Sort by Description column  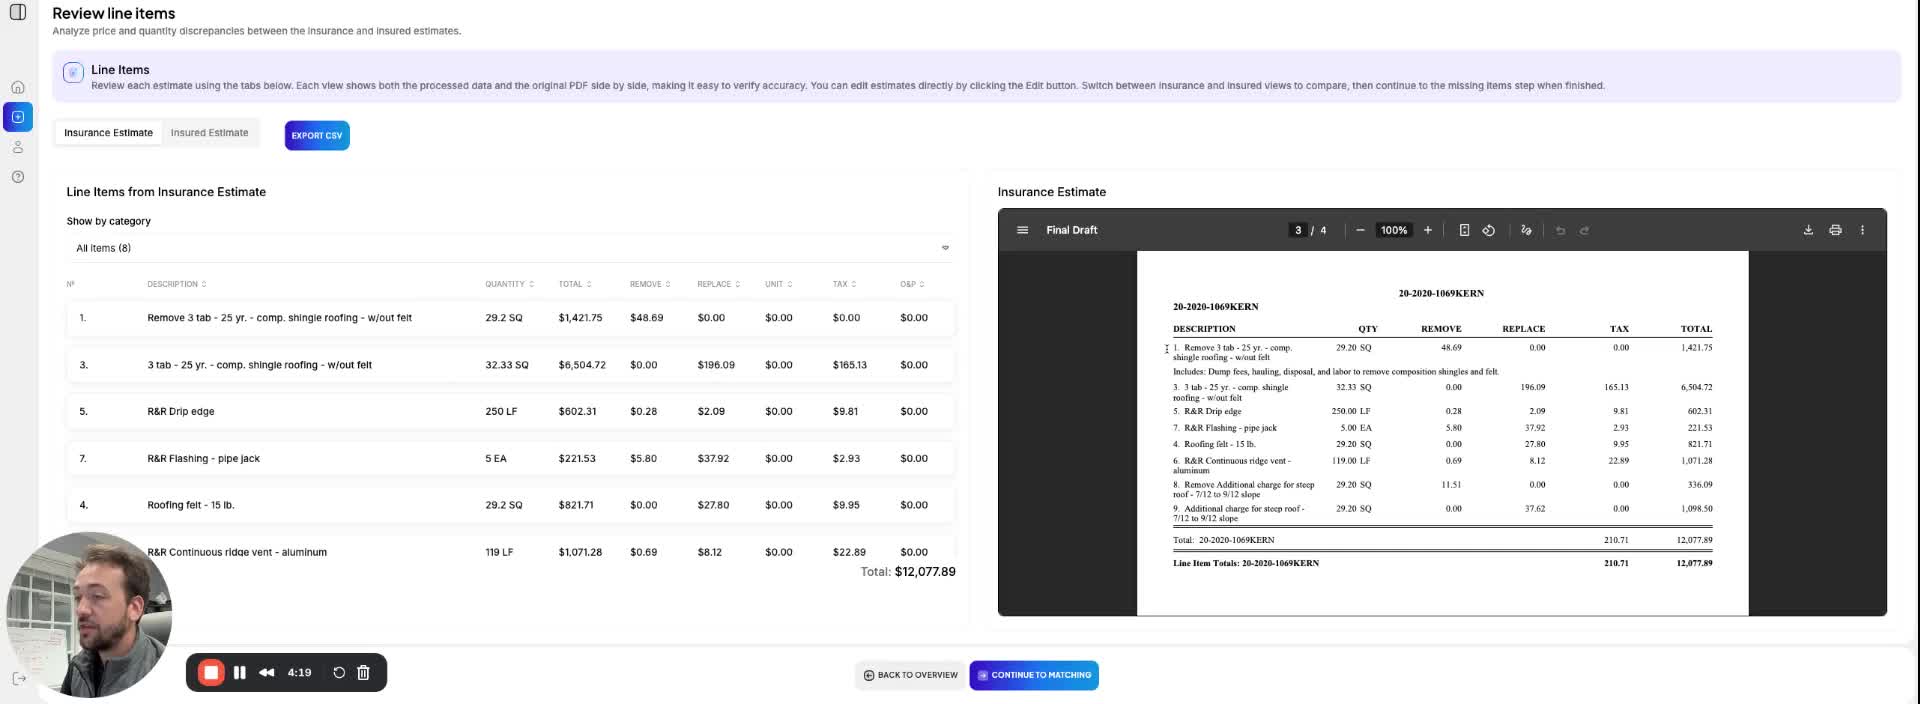177,284
